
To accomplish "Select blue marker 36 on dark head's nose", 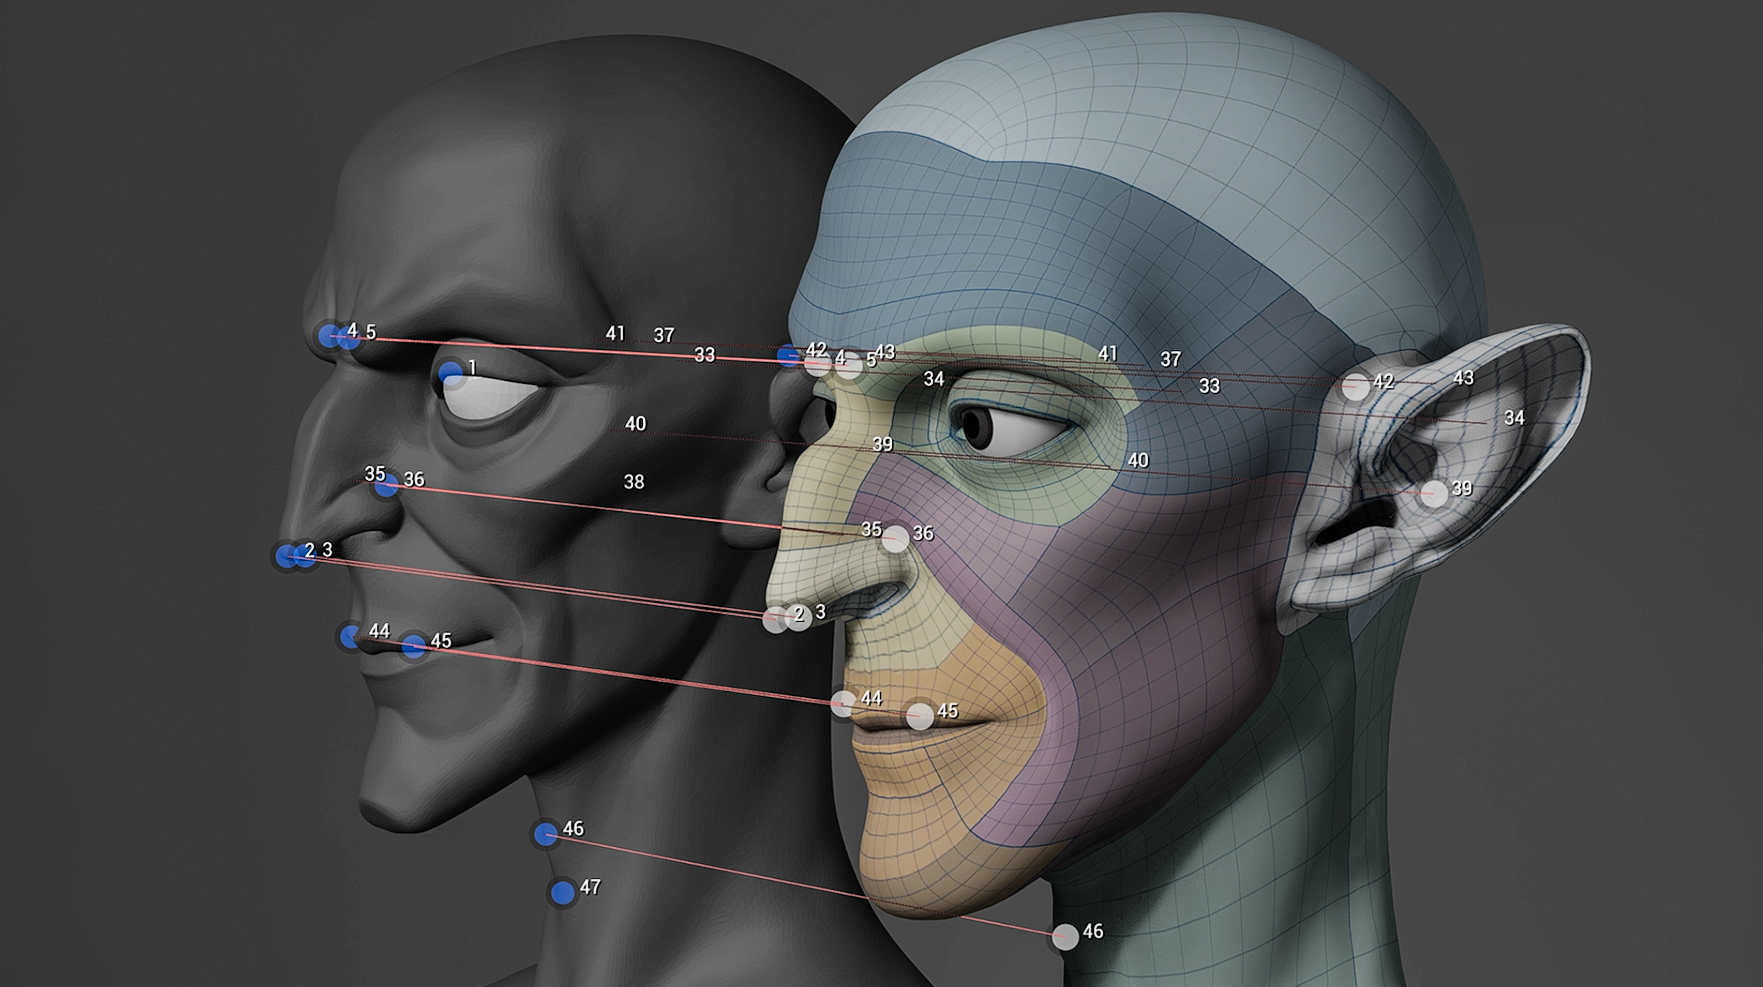I will tap(387, 486).
